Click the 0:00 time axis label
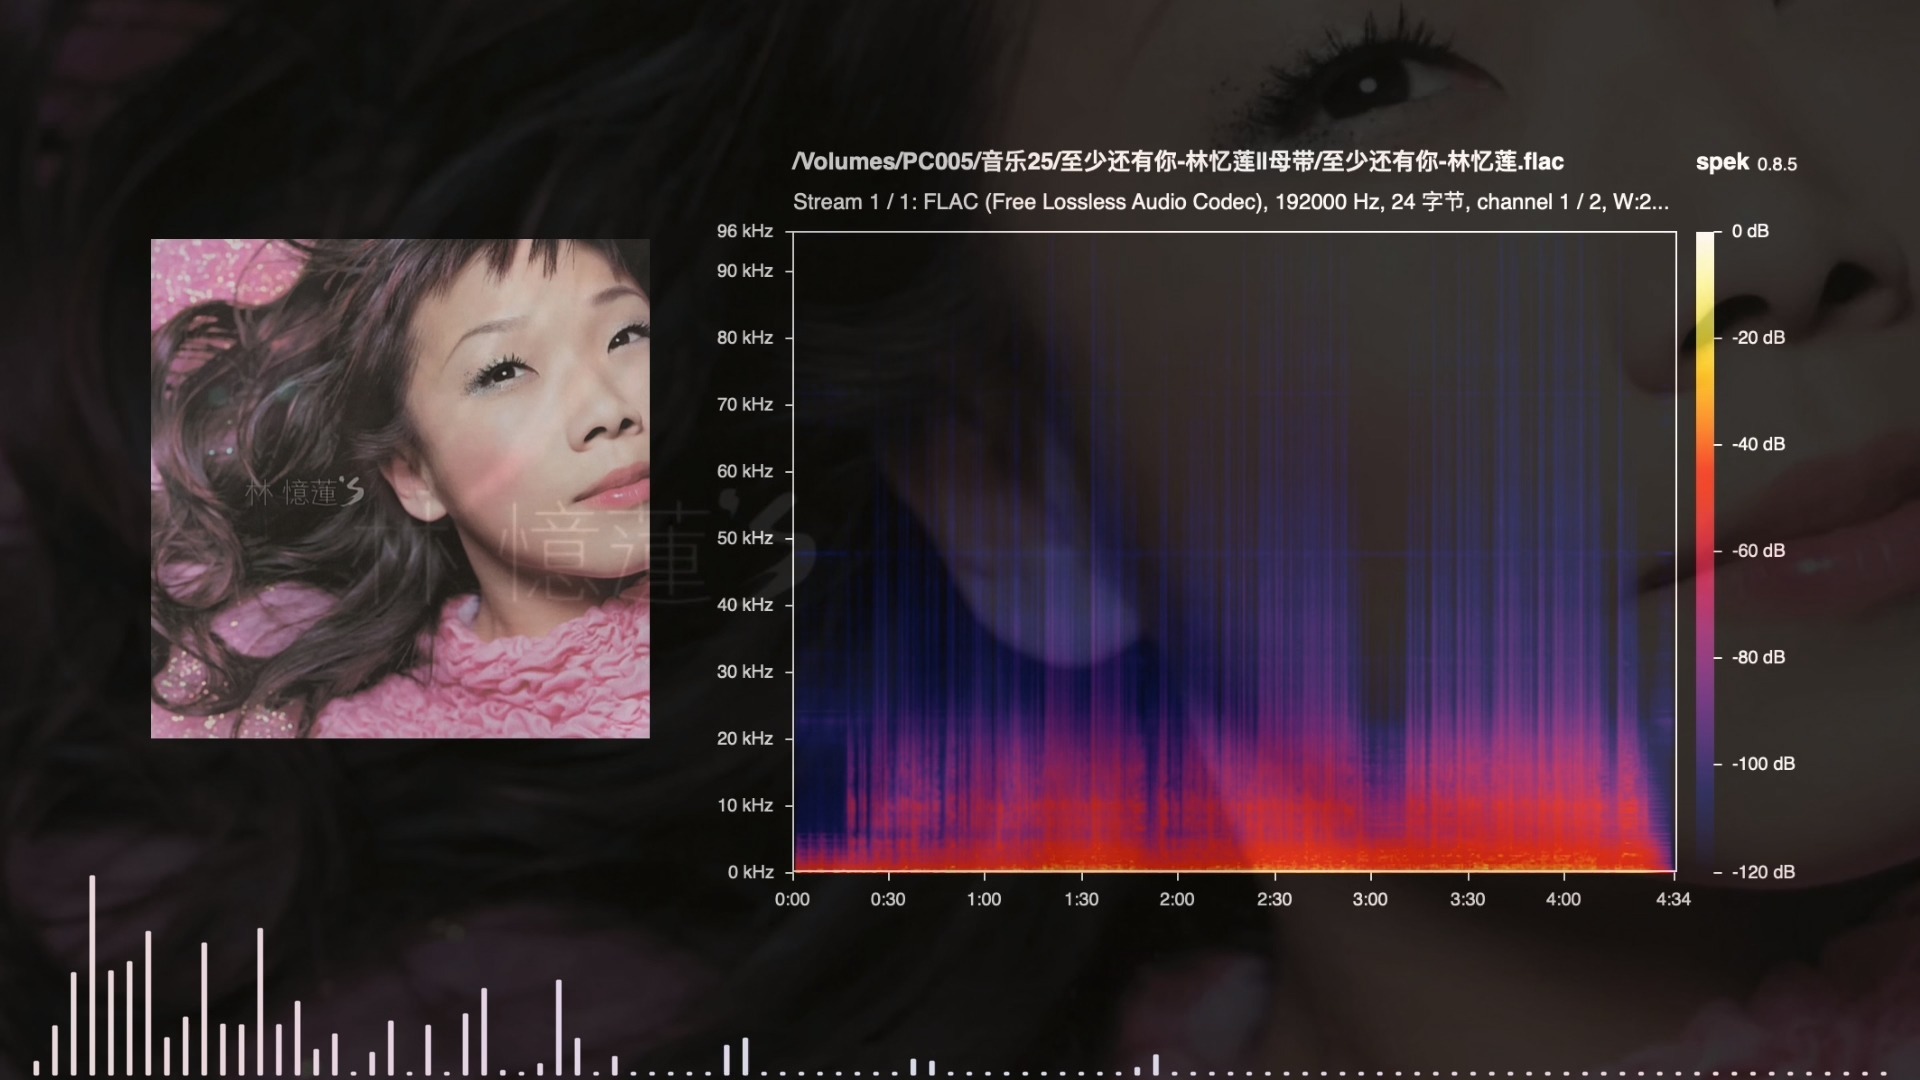This screenshot has width=1920, height=1080. [792, 900]
